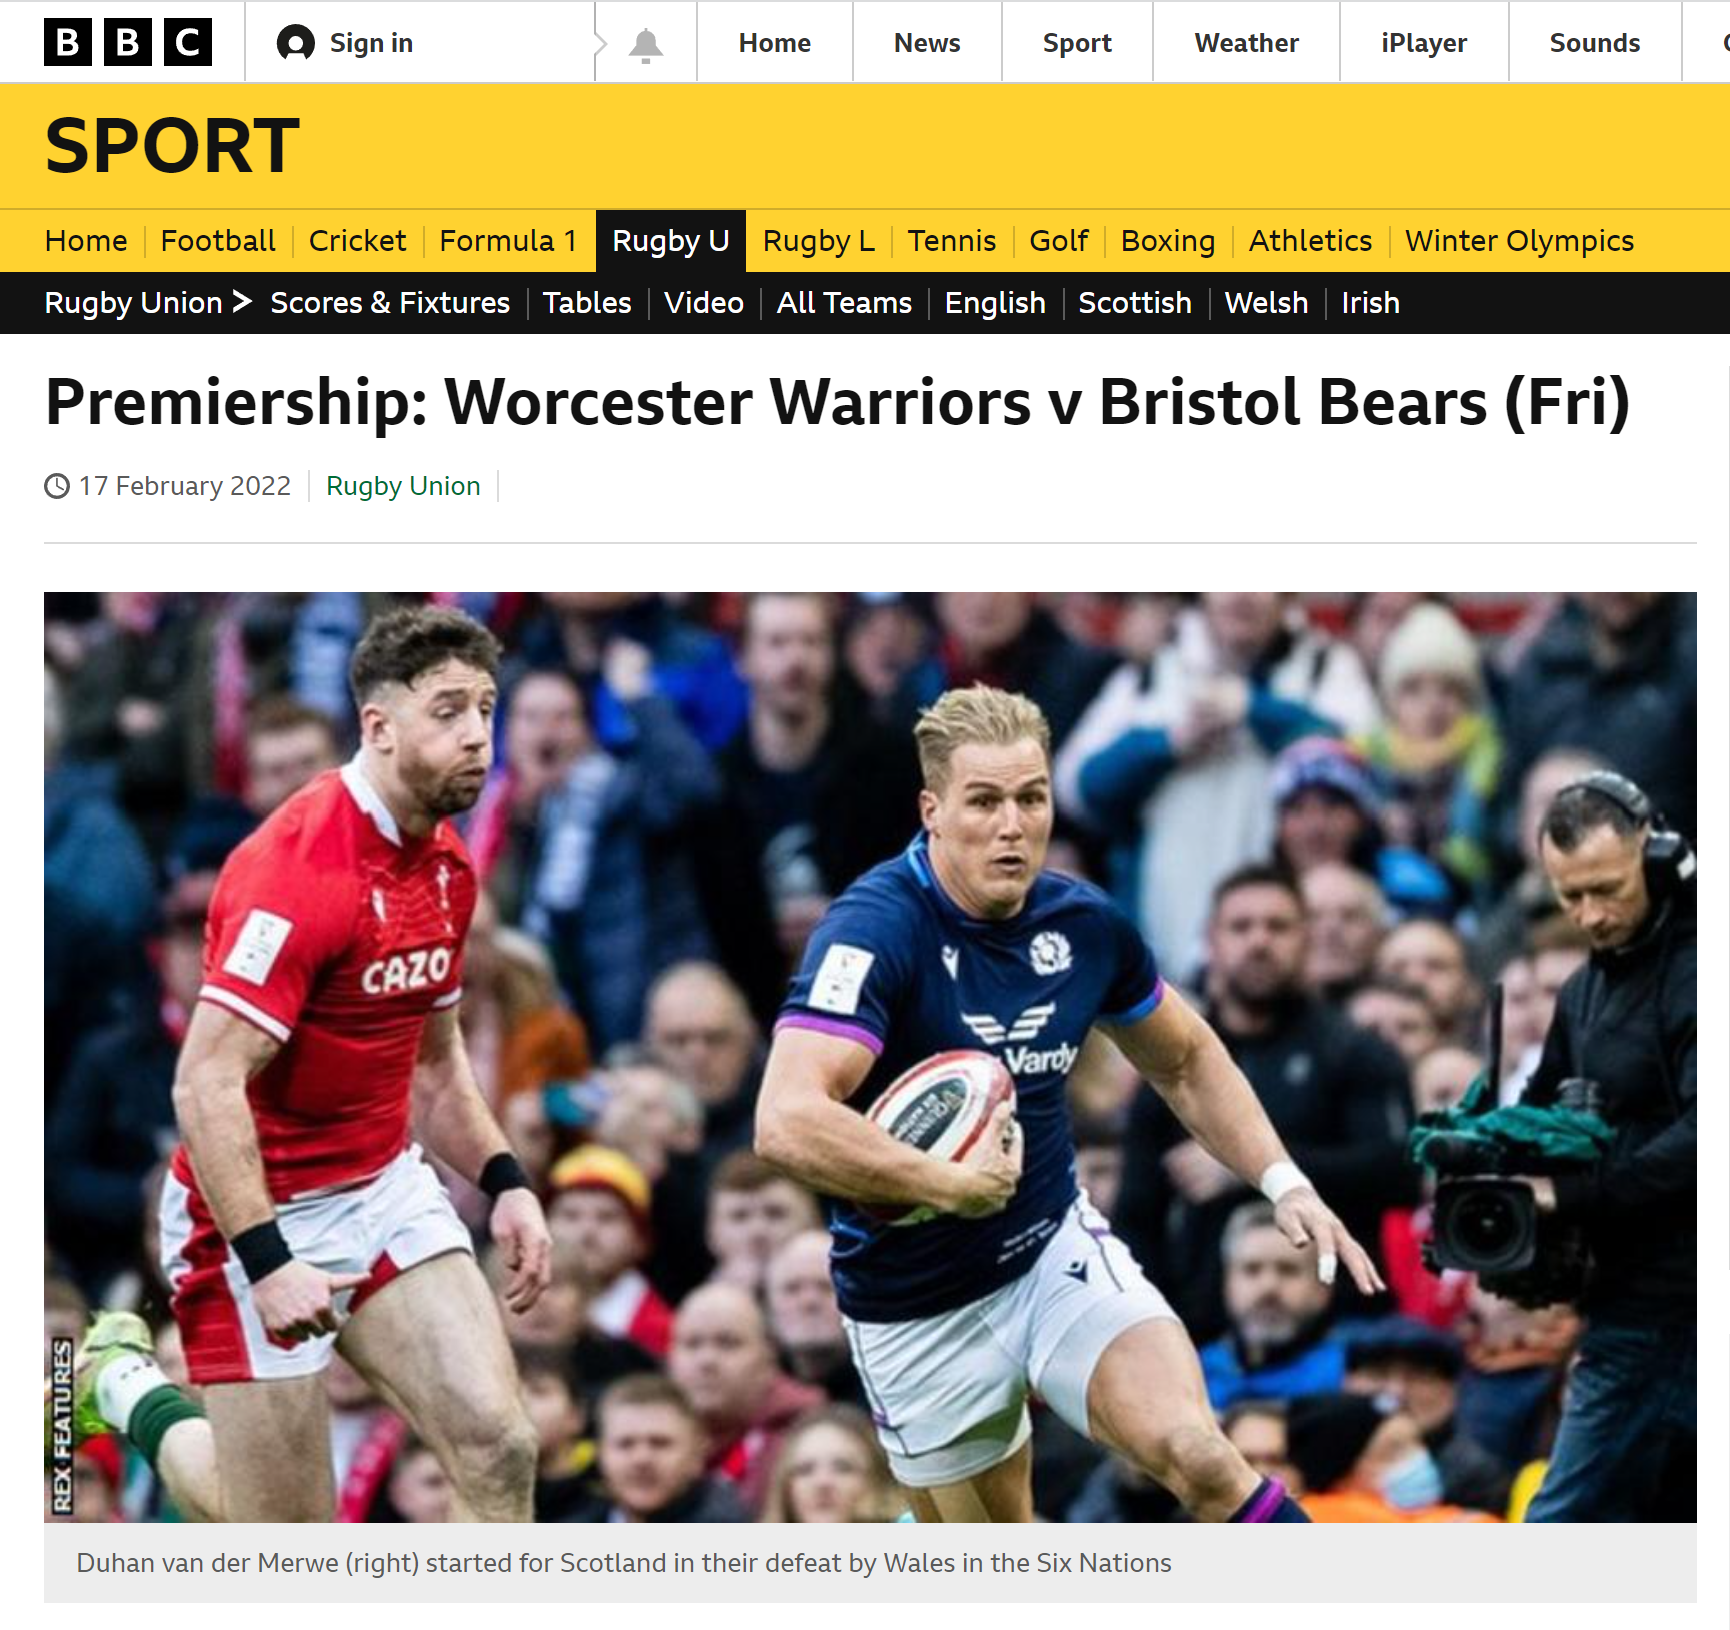The height and width of the screenshot is (1630, 1730).
Task: Select the Rugby U tab
Action: [x=671, y=241]
